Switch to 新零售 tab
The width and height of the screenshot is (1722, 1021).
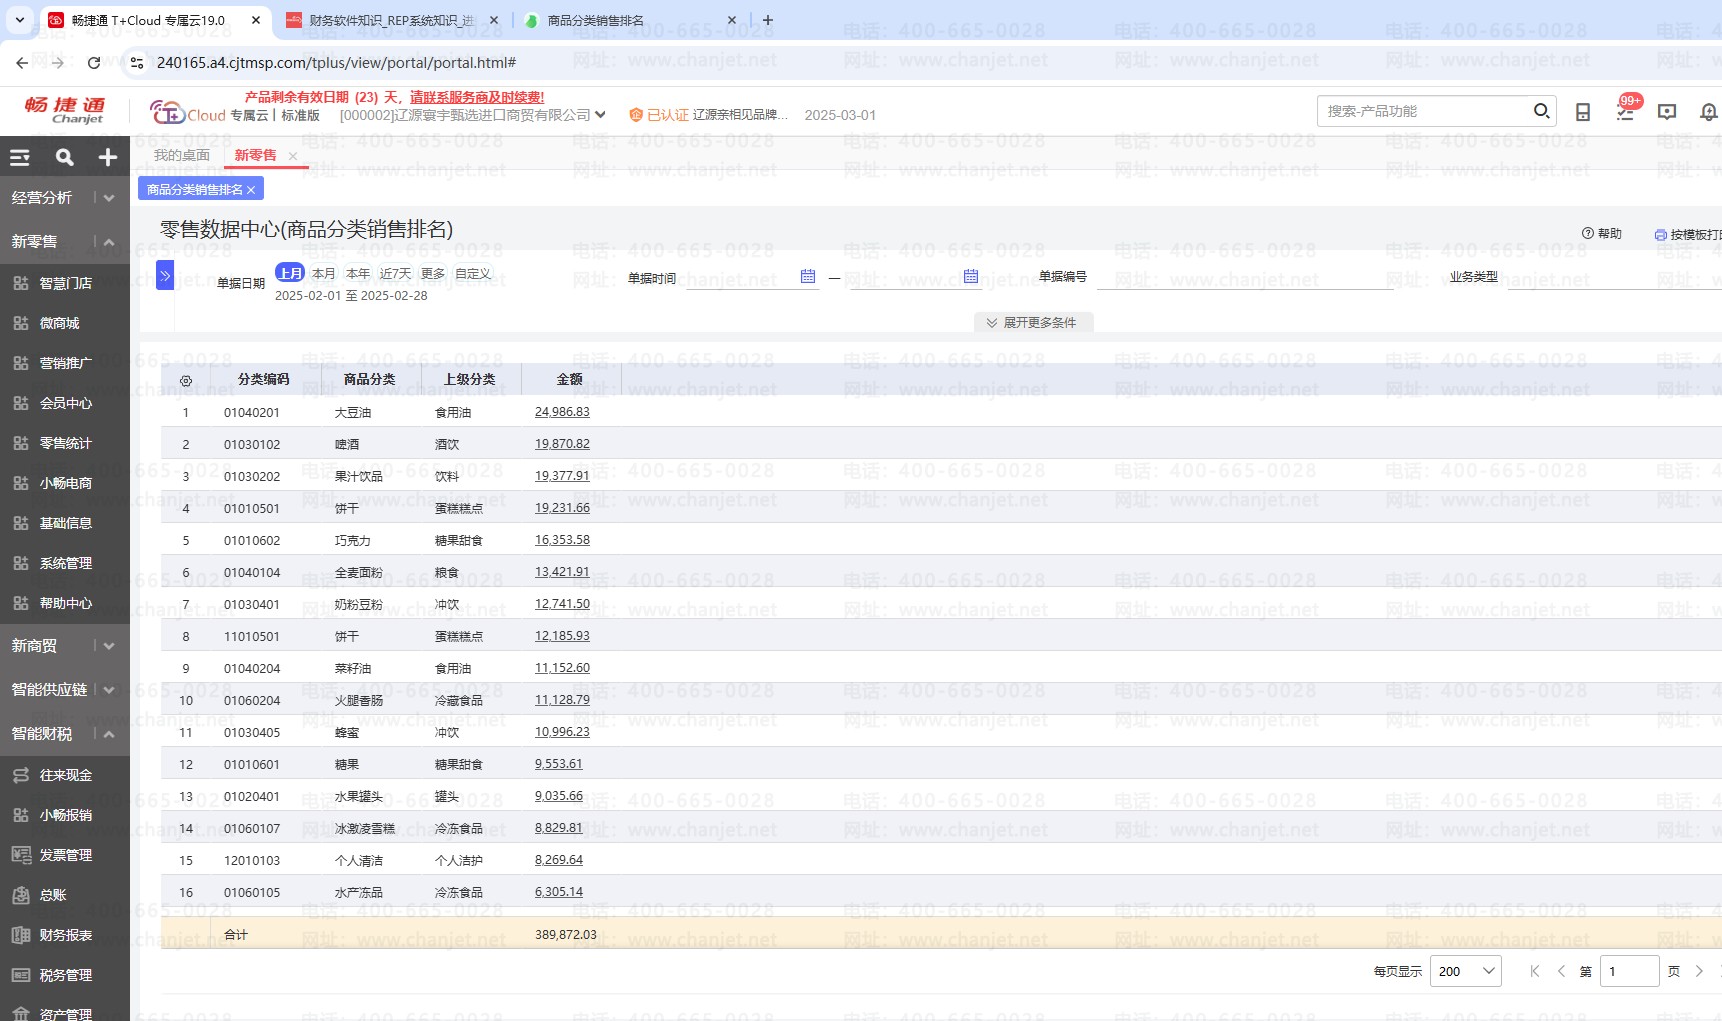click(256, 155)
